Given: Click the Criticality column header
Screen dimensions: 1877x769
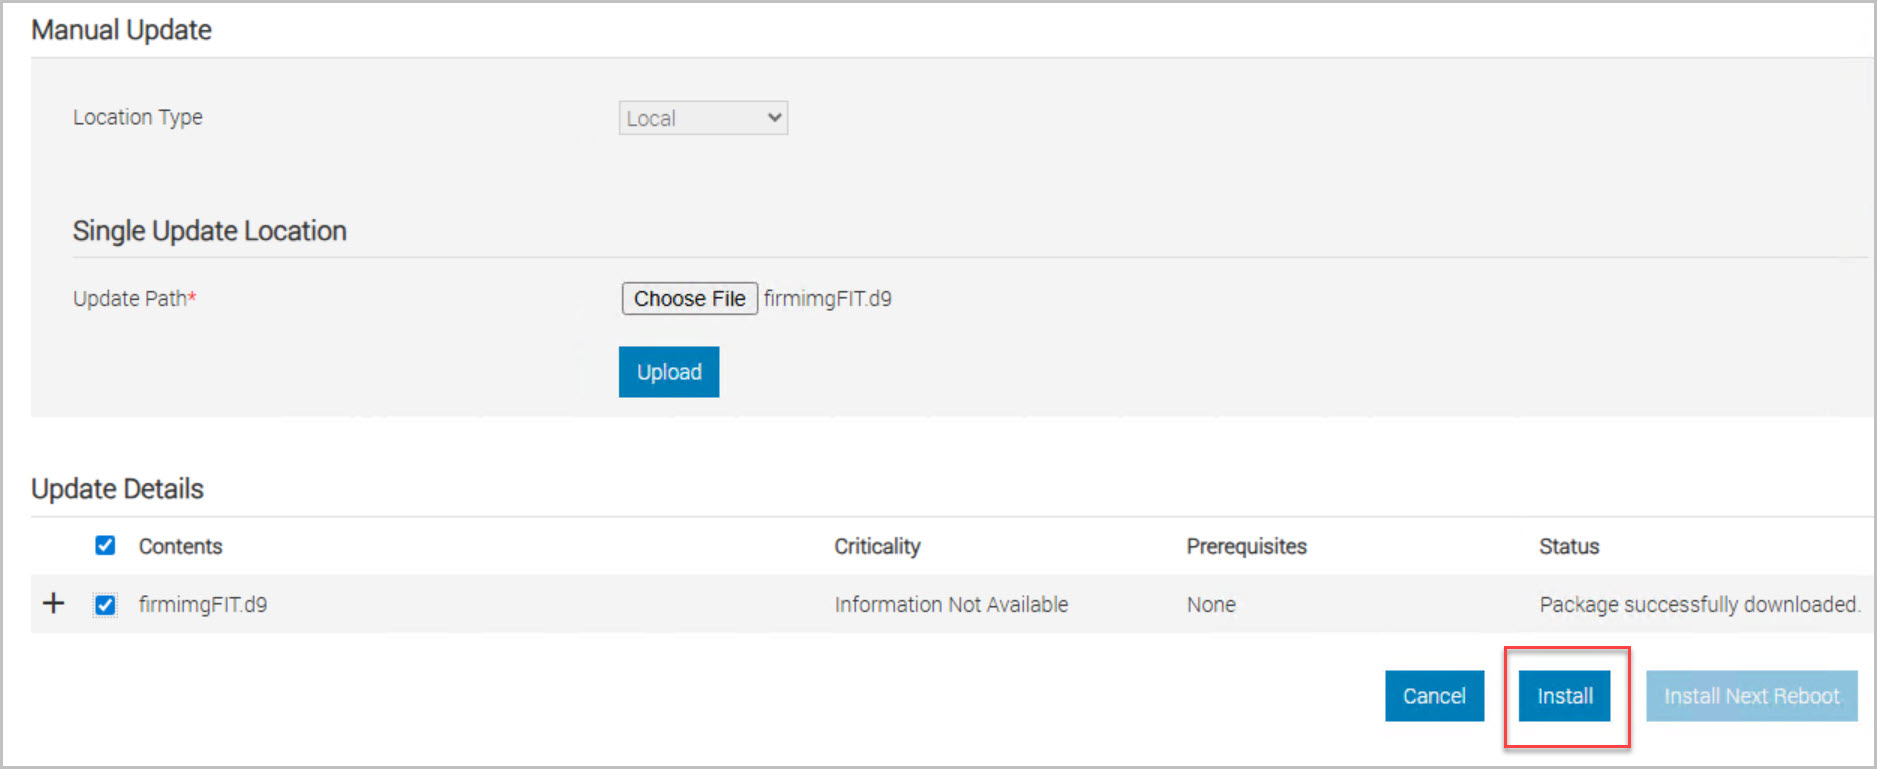Looking at the screenshot, I should click(877, 546).
